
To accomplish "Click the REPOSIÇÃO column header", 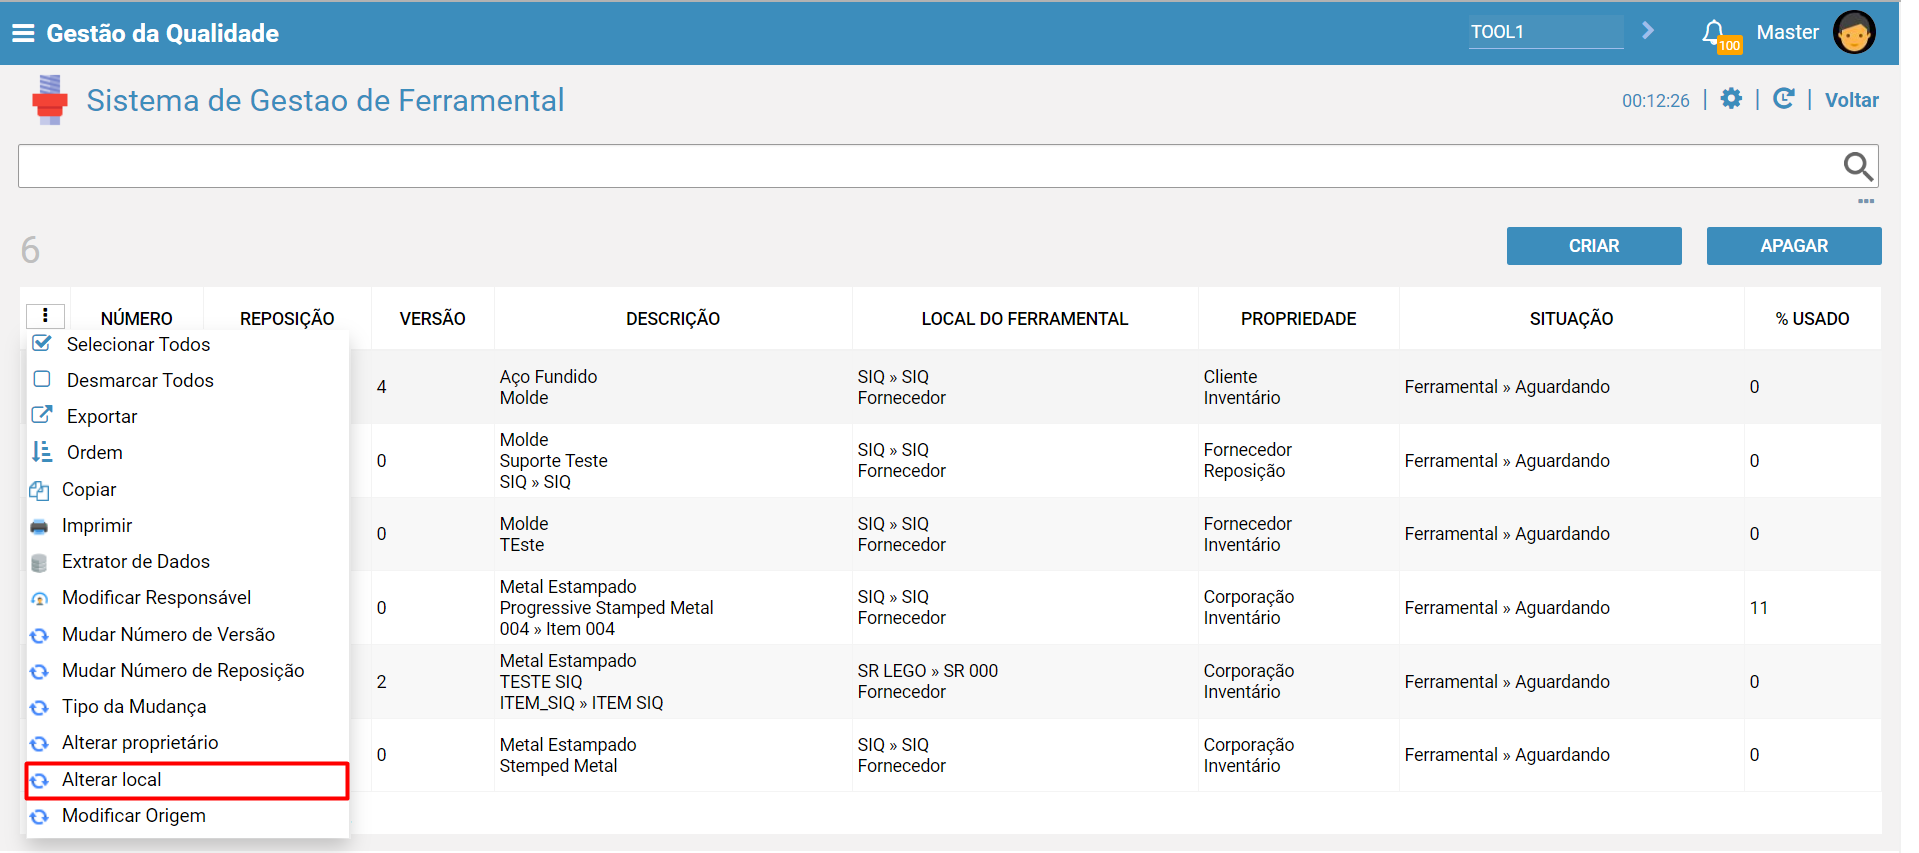I will (x=287, y=318).
